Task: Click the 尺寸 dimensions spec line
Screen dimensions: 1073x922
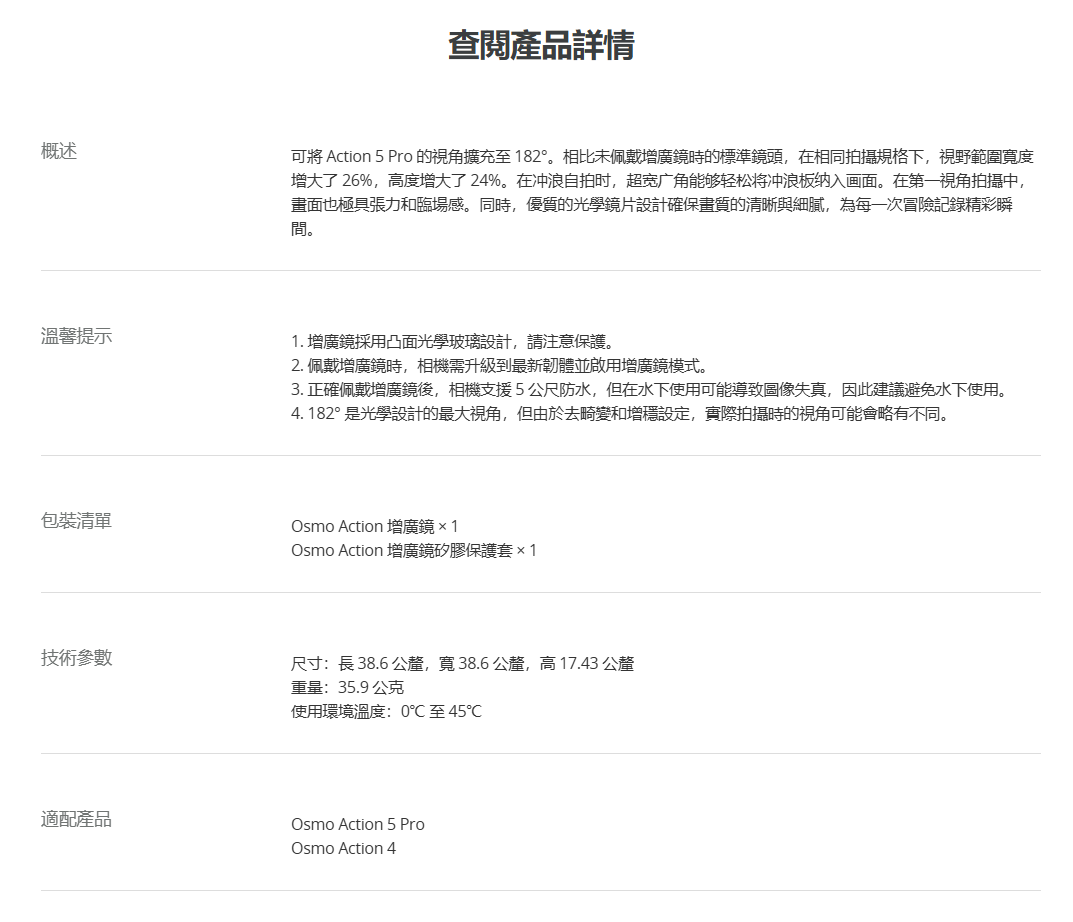Action: tap(462, 664)
